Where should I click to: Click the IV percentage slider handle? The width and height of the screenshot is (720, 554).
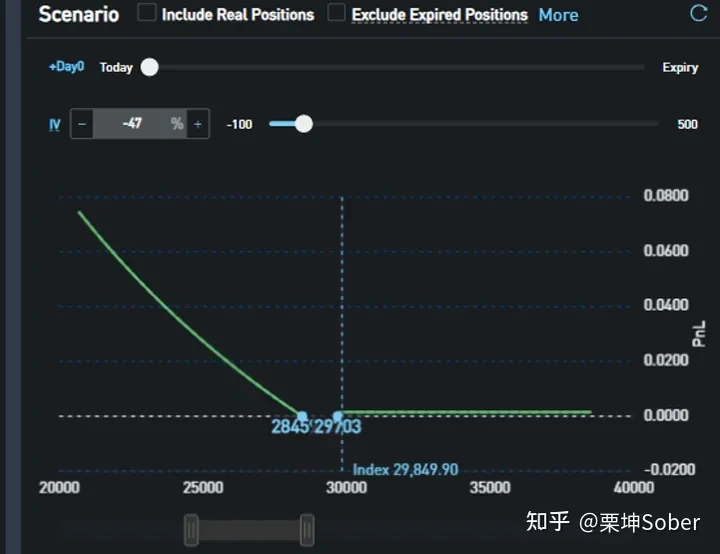tap(303, 124)
